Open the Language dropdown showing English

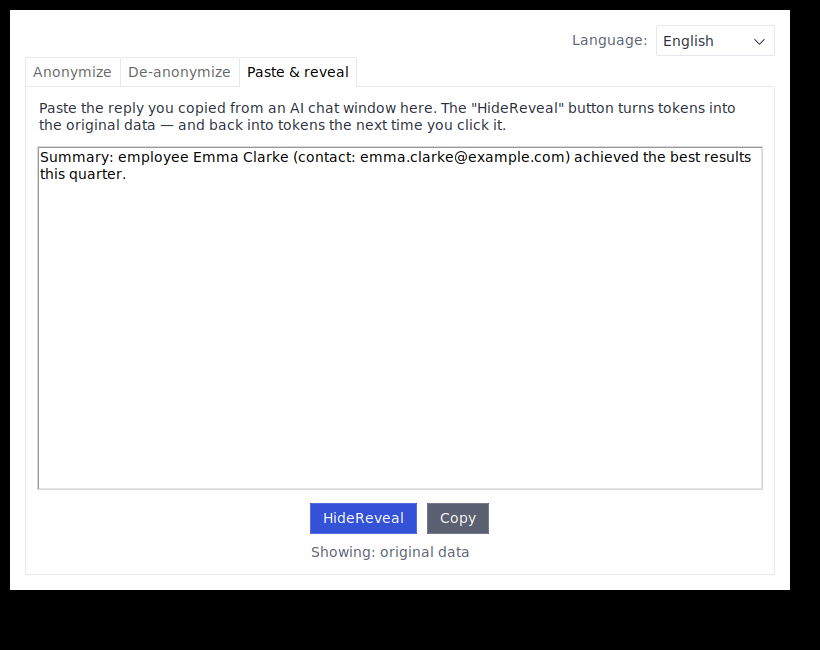[715, 41]
